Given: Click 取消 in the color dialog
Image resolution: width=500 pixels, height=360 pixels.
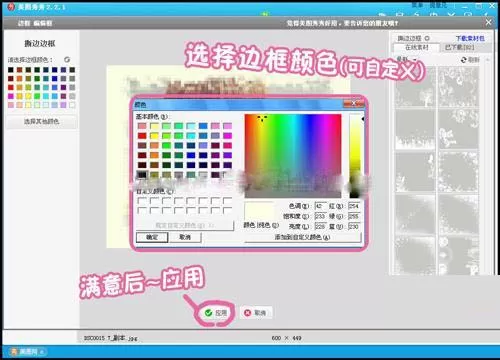Looking at the screenshot, I should tap(185, 237).
